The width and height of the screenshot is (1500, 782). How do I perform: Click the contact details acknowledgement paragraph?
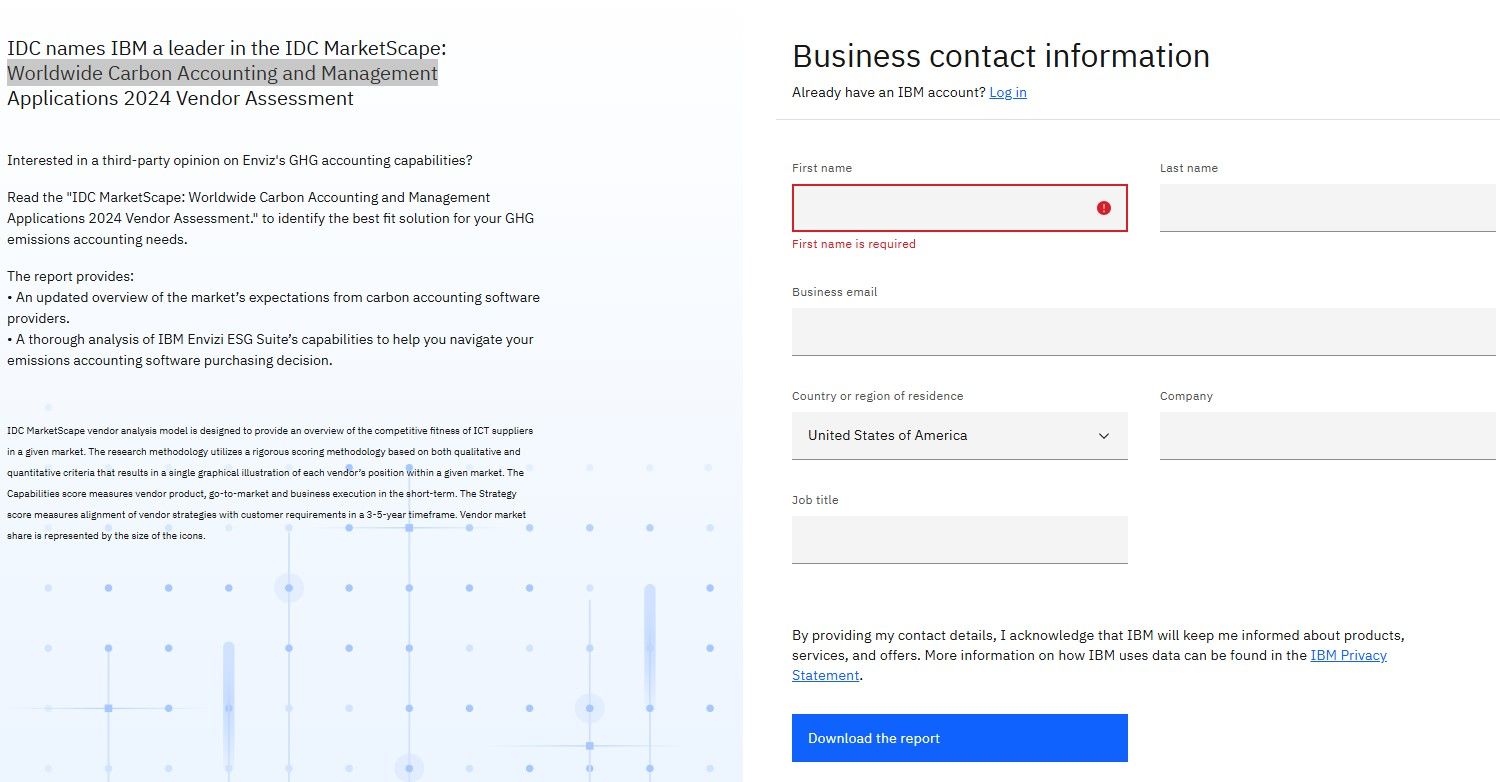(1097, 655)
